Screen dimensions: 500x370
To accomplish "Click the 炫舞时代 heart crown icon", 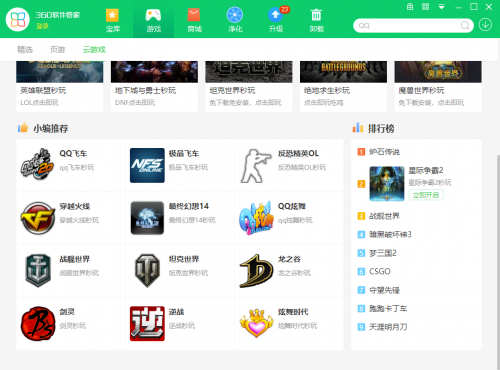I will (x=256, y=323).
